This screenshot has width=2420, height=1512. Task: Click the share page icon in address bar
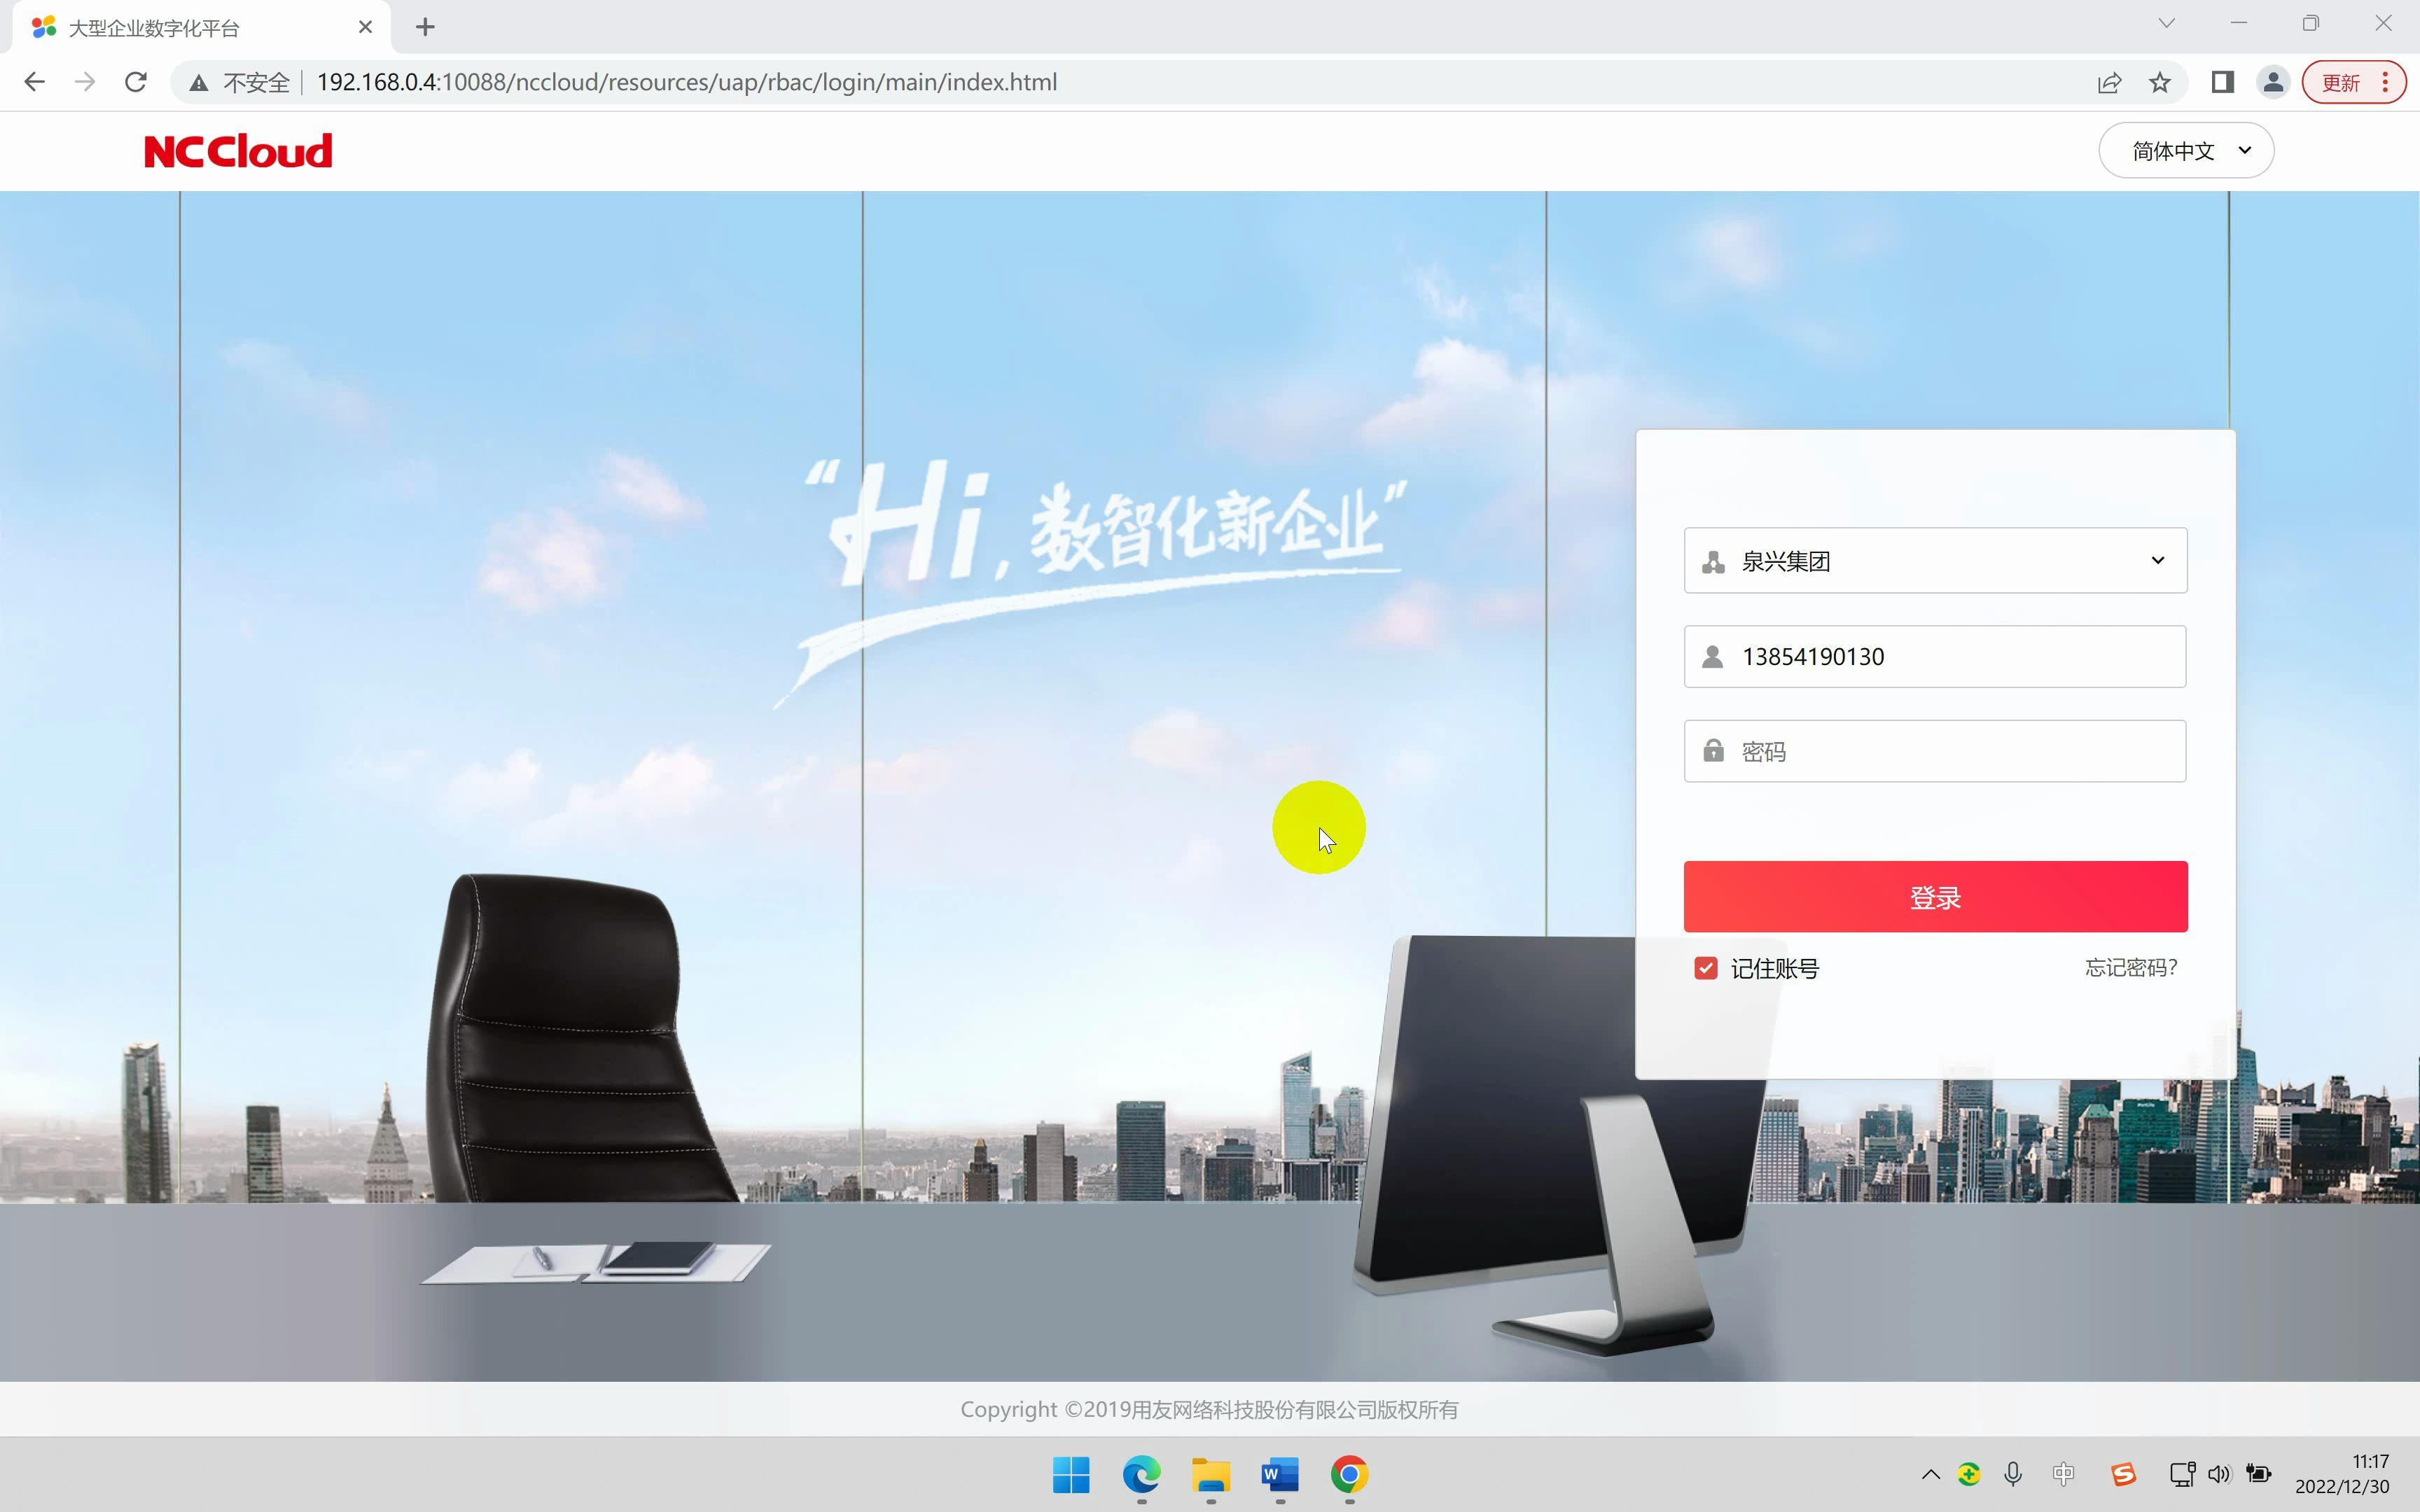(2109, 82)
